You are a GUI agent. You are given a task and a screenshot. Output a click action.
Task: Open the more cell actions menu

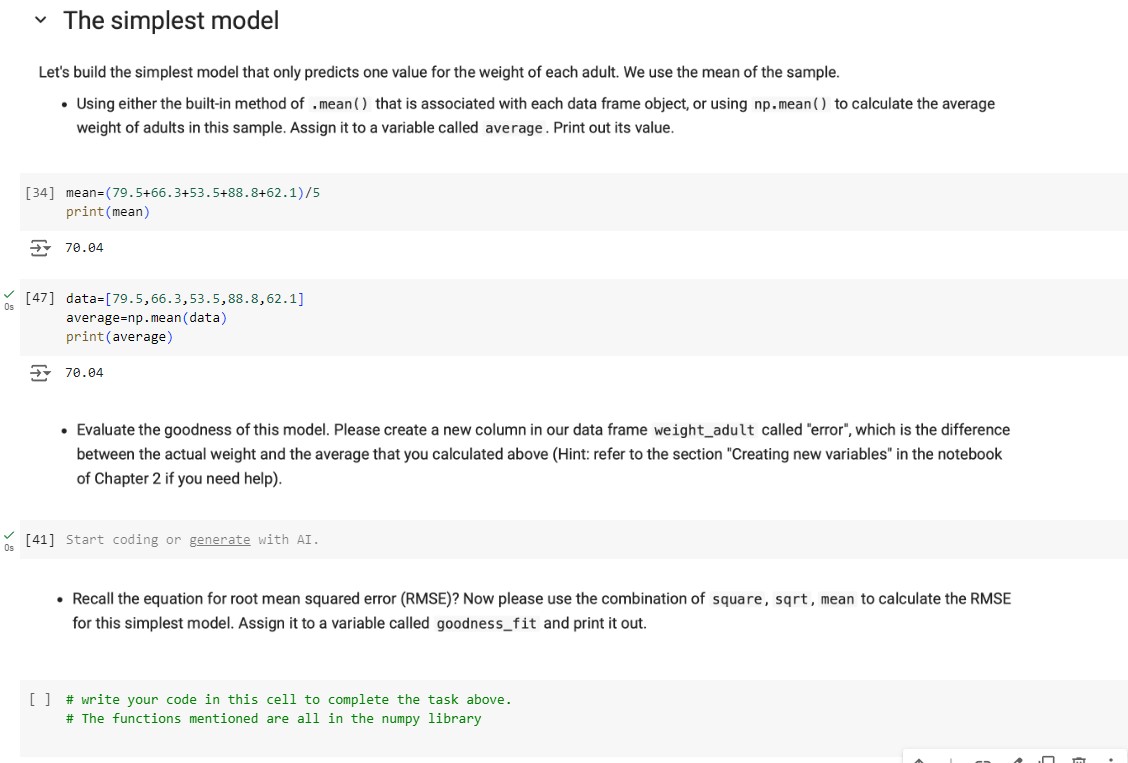pyautogui.click(x=1110, y=758)
